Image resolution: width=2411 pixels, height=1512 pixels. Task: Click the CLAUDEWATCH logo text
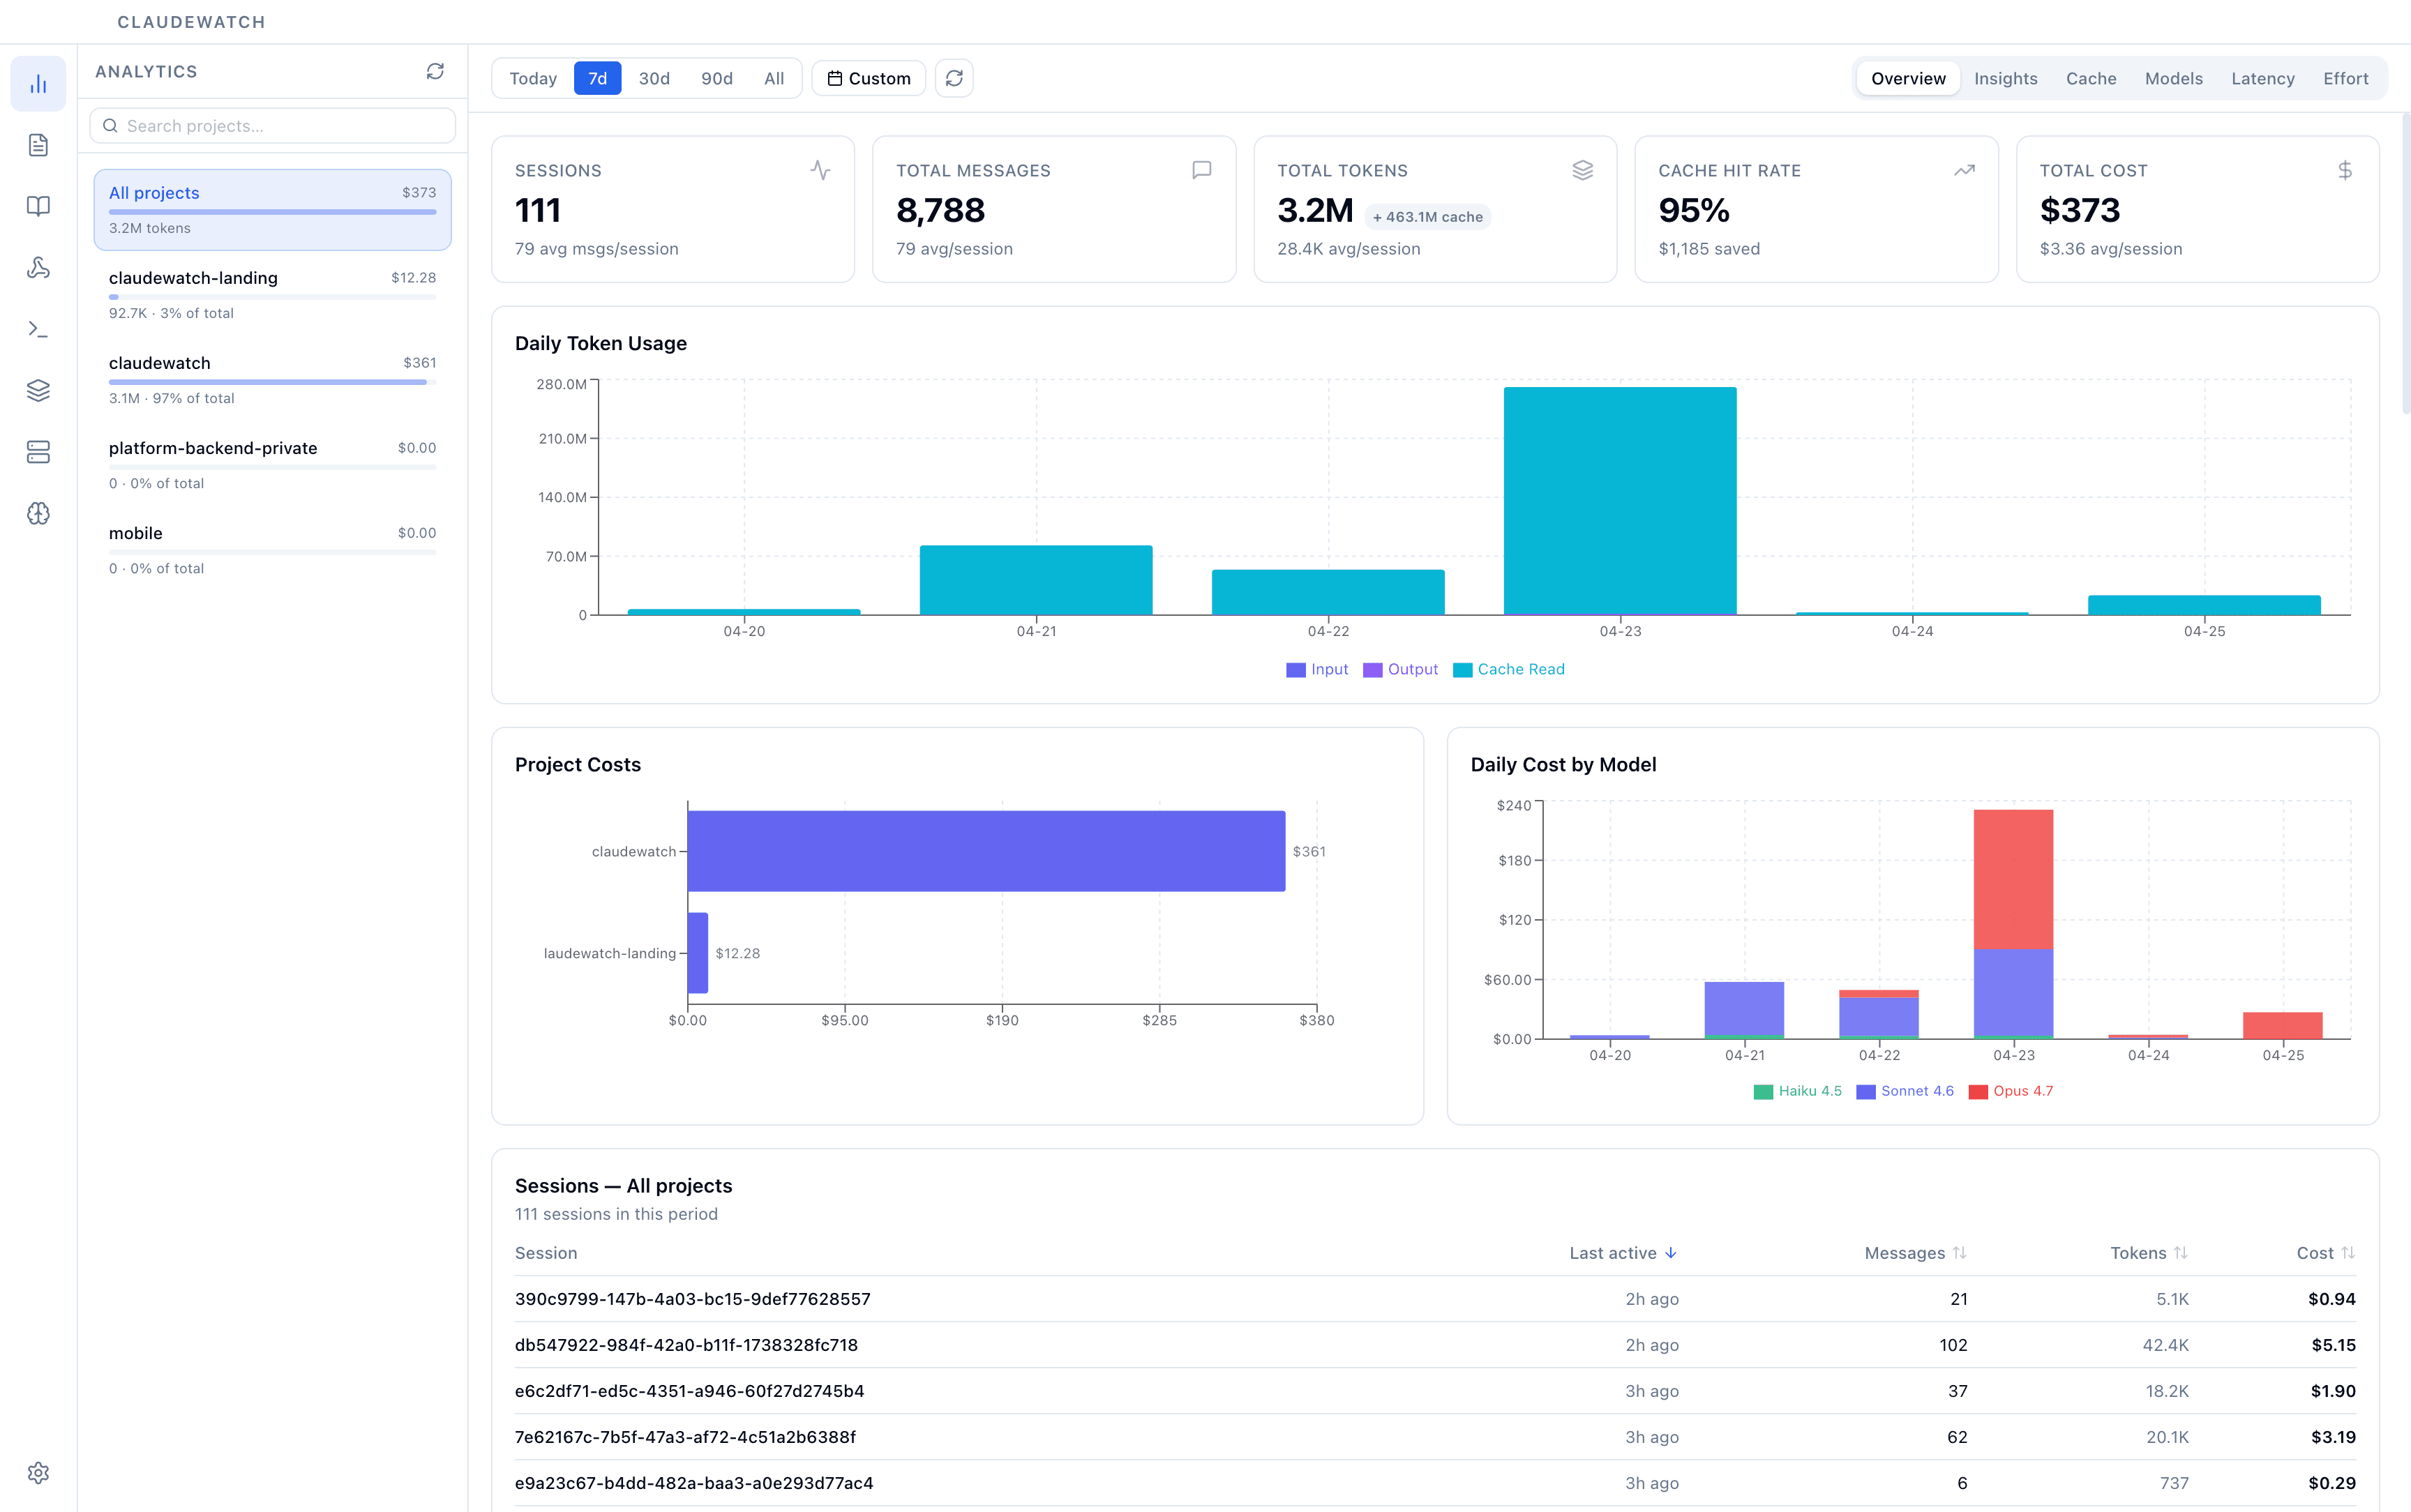[191, 22]
